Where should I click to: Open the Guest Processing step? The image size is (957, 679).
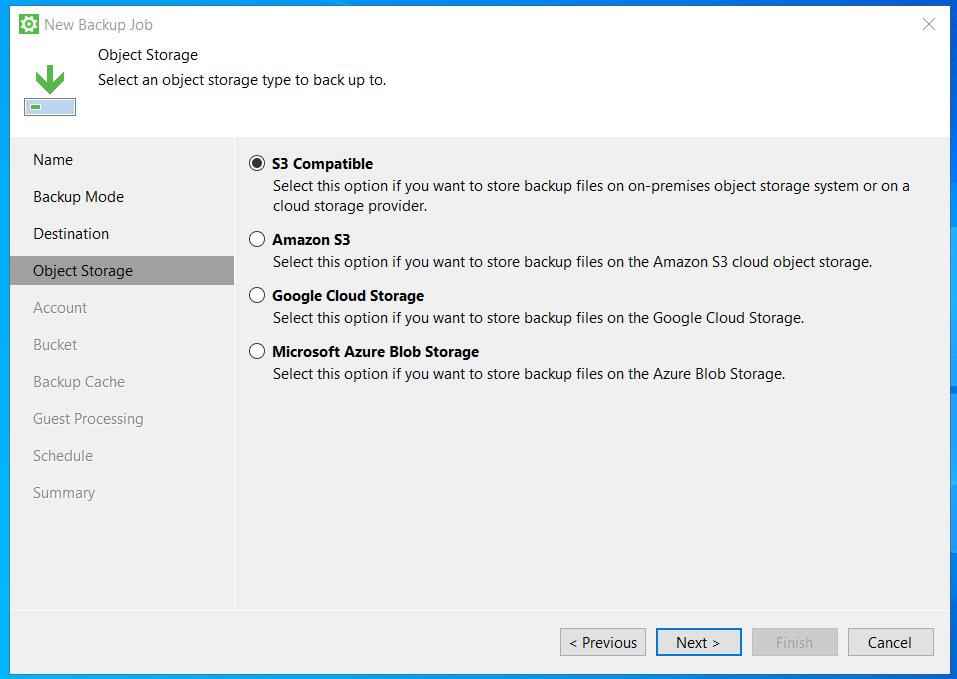point(88,419)
